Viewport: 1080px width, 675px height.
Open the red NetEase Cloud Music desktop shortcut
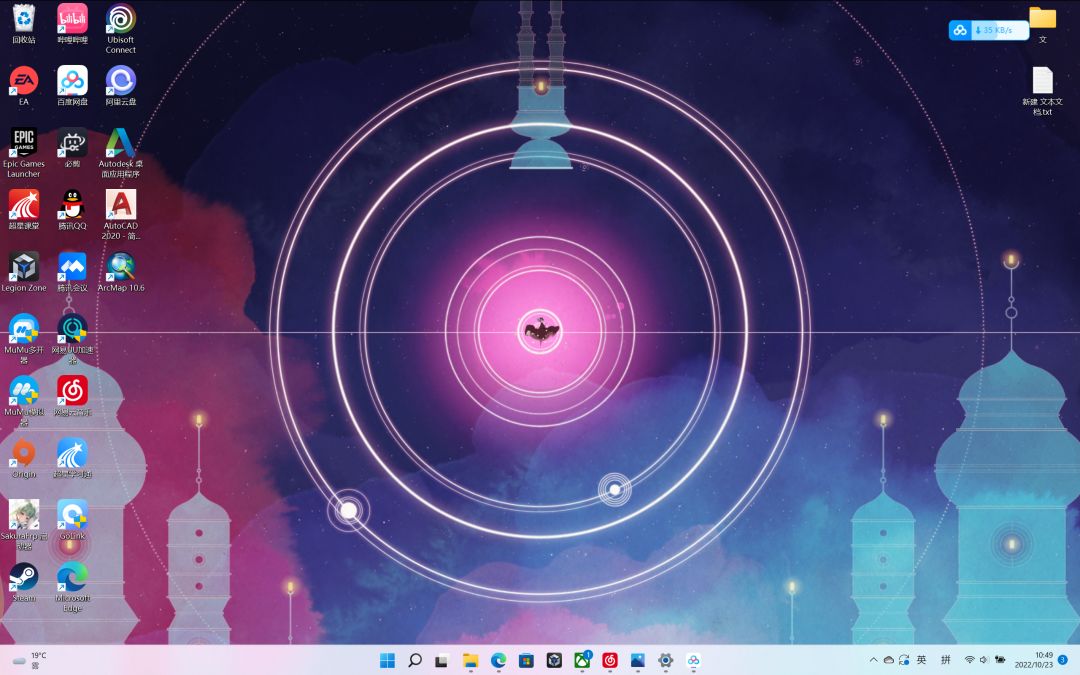72,396
